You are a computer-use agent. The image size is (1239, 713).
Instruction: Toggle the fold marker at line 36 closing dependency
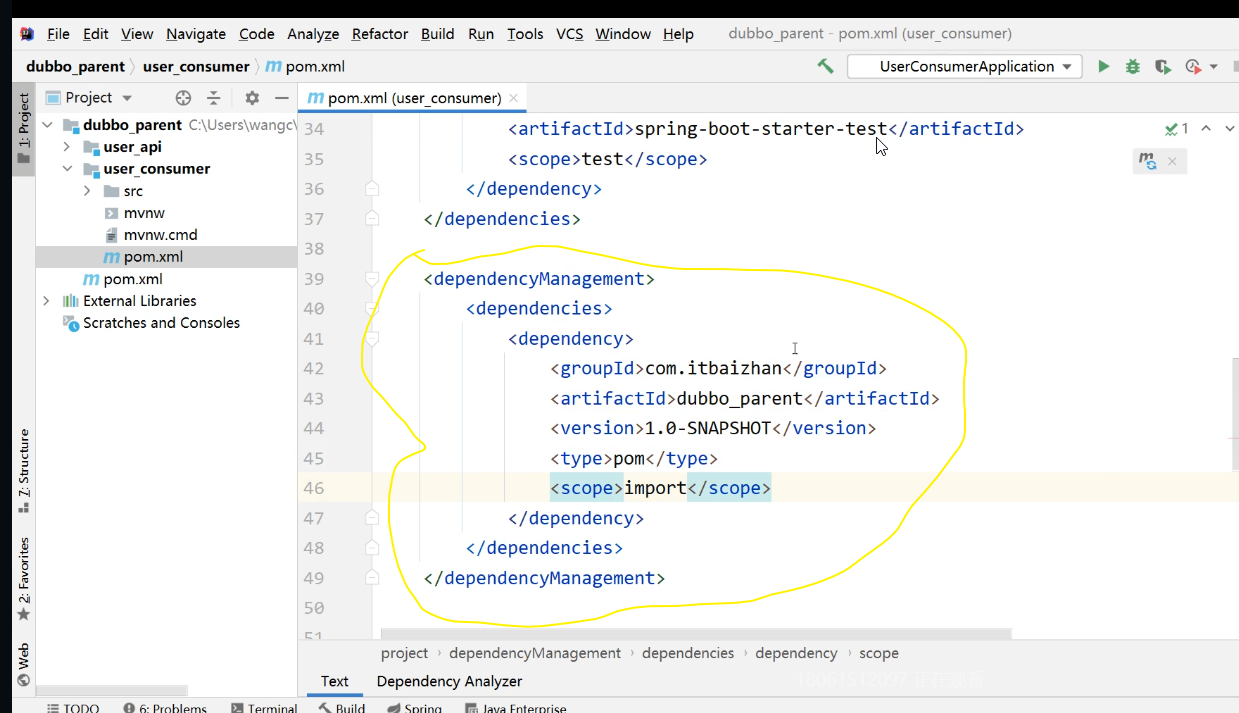[x=372, y=189]
